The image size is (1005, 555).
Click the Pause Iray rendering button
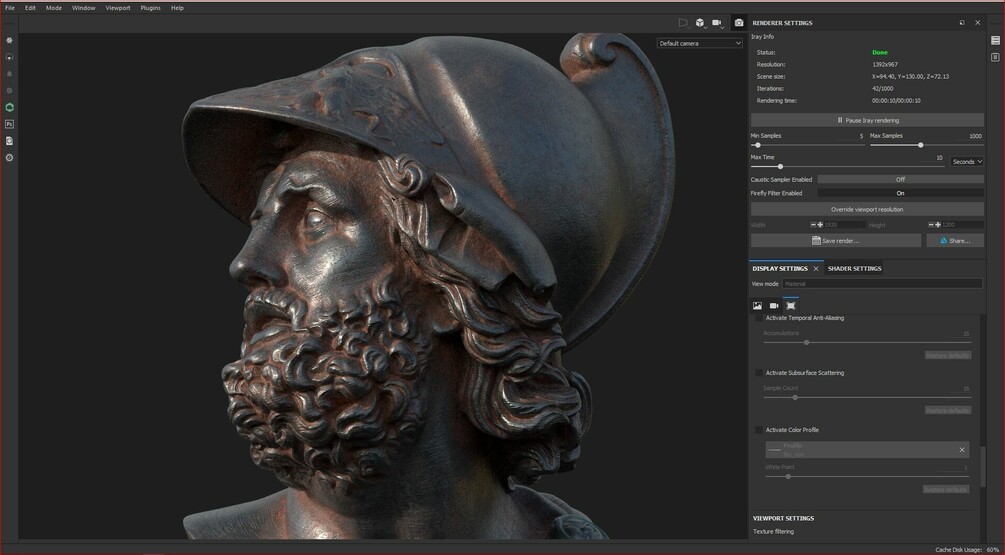867,120
